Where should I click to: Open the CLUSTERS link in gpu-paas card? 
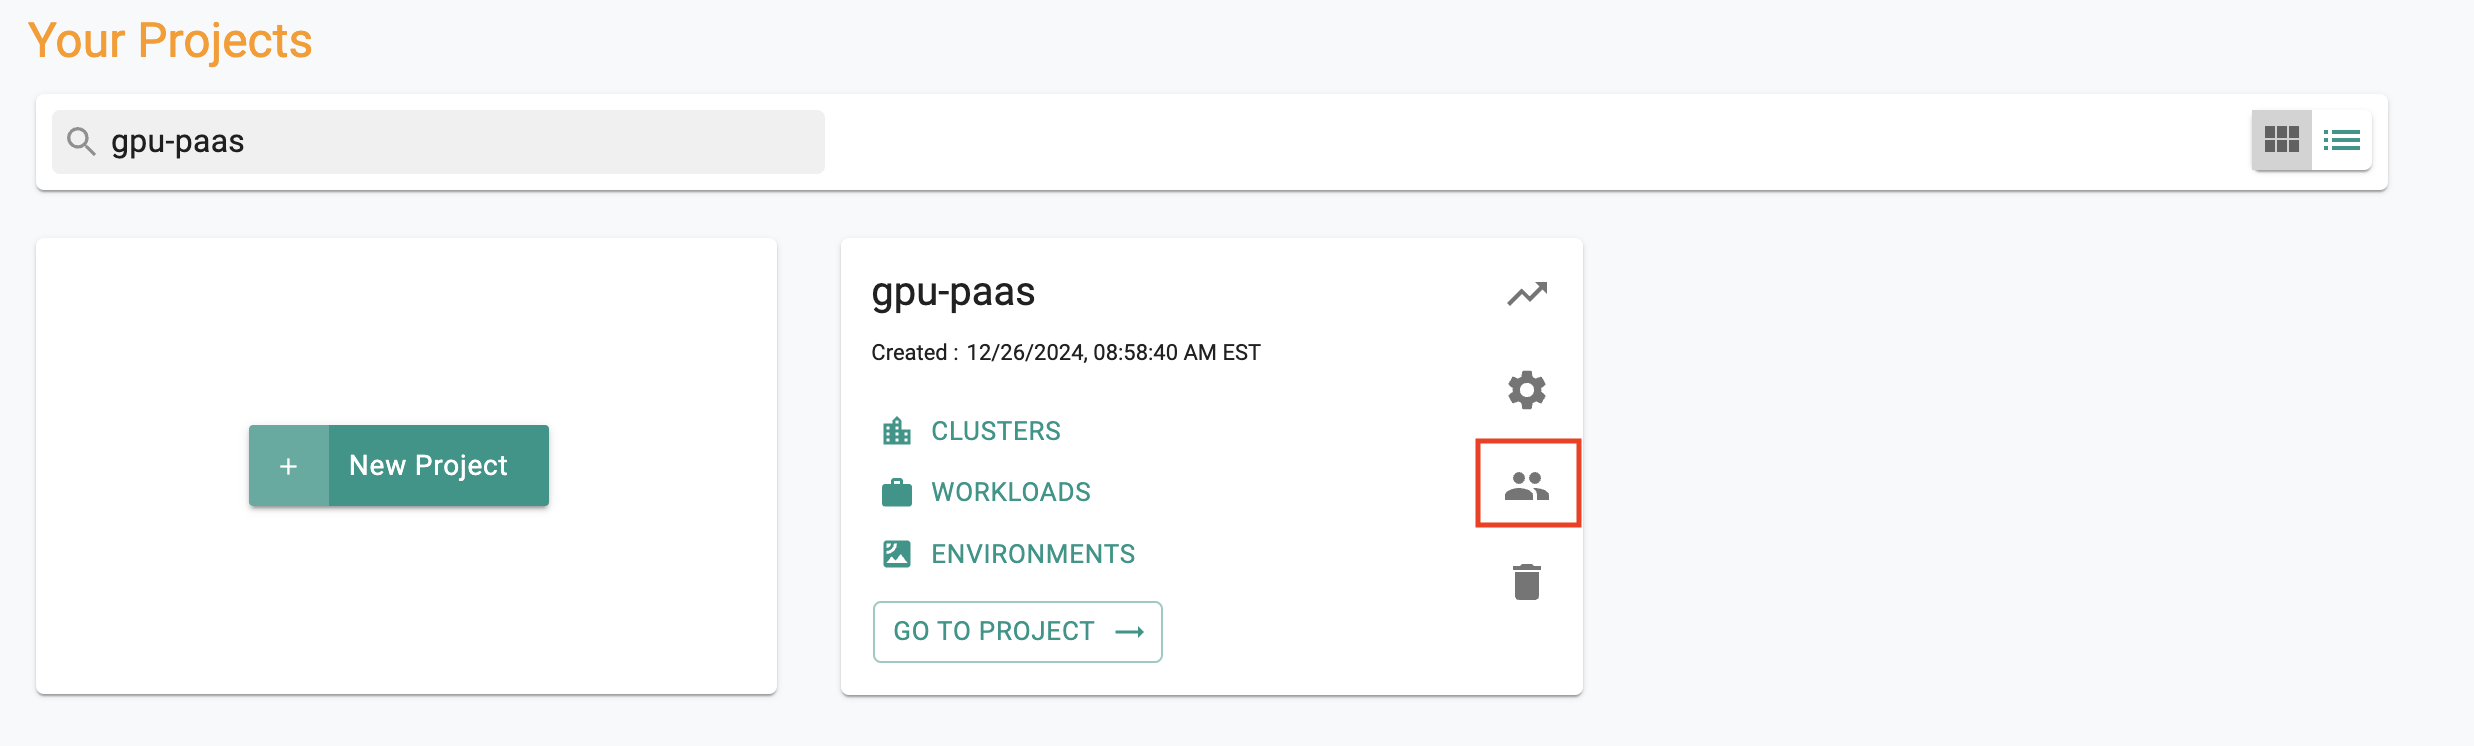pyautogui.click(x=995, y=431)
